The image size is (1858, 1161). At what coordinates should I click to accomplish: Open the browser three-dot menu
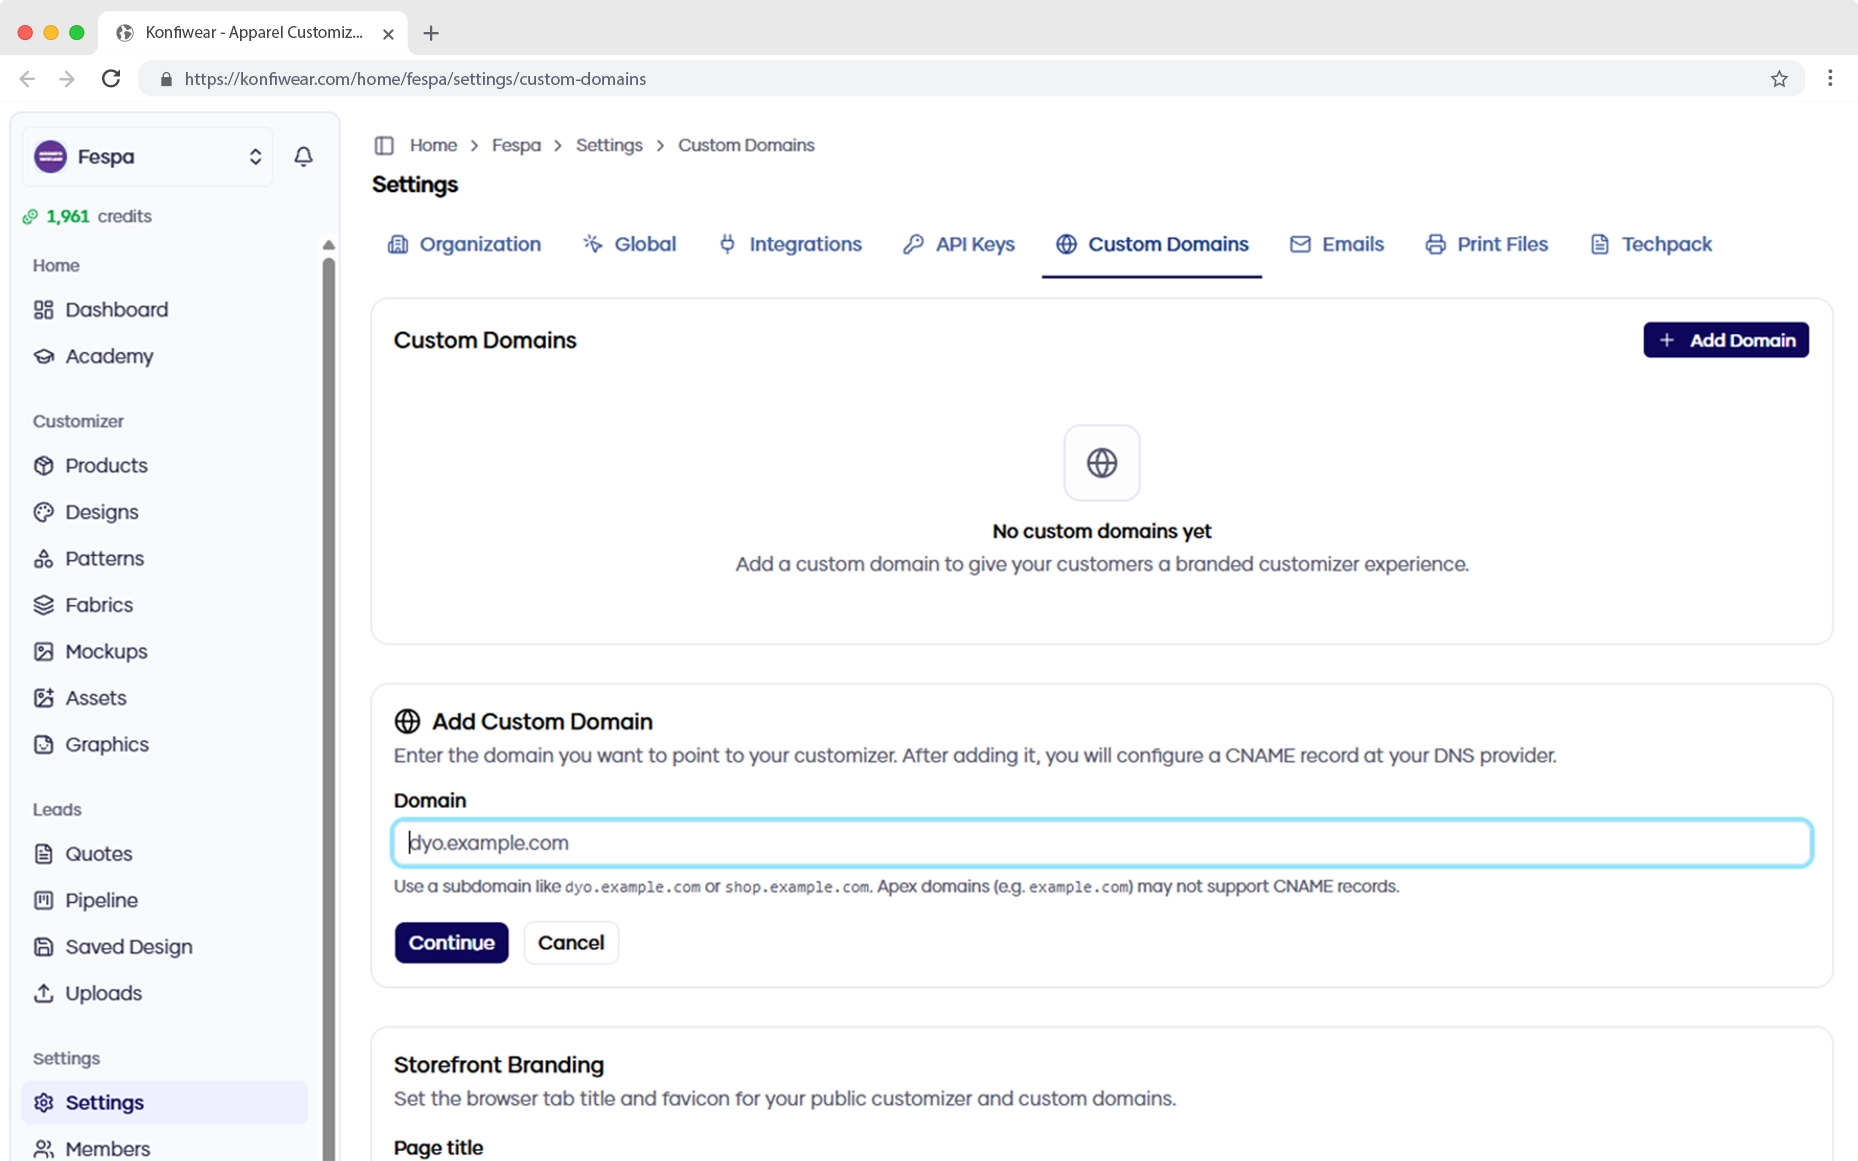tap(1830, 79)
